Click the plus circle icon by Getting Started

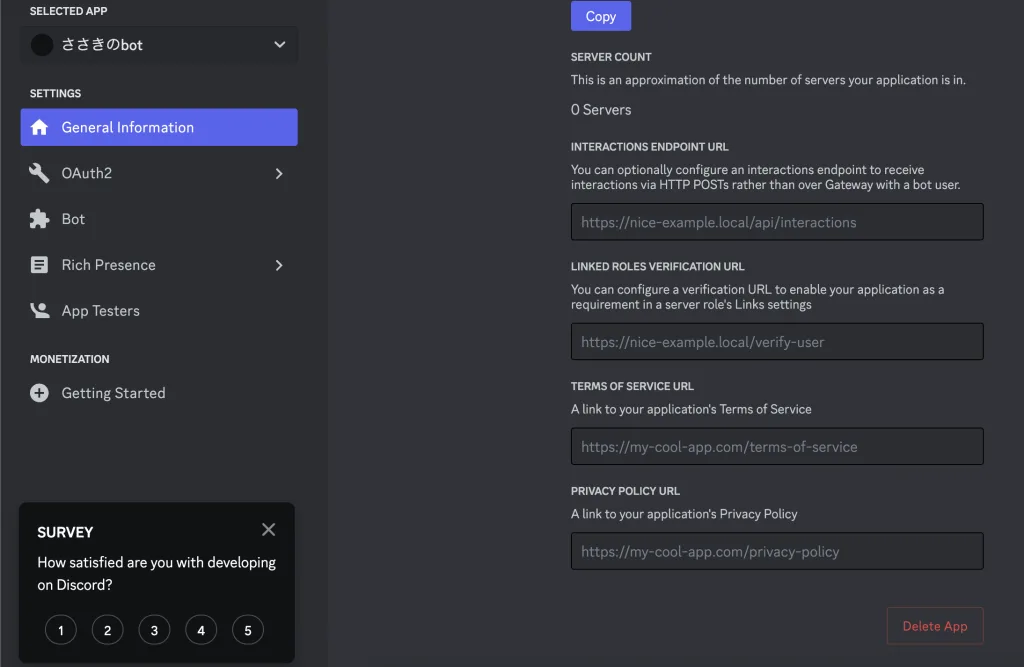click(39, 393)
